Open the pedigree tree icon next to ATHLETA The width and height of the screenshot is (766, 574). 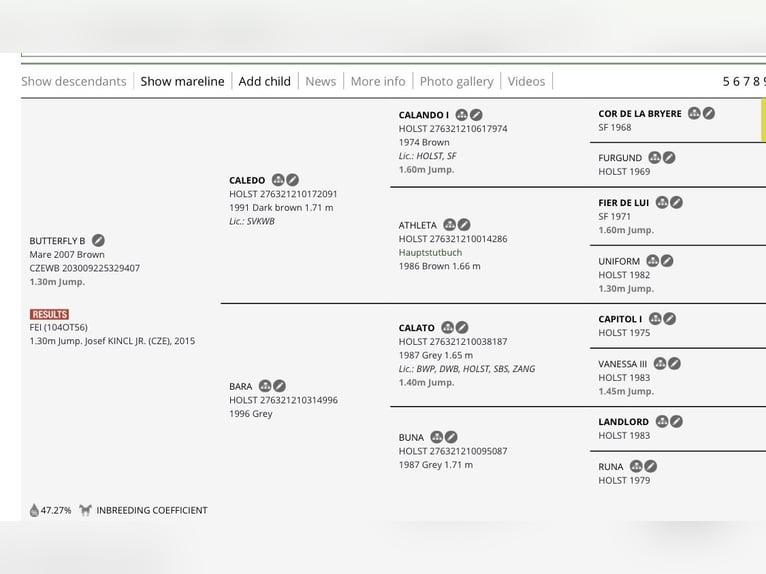point(449,225)
